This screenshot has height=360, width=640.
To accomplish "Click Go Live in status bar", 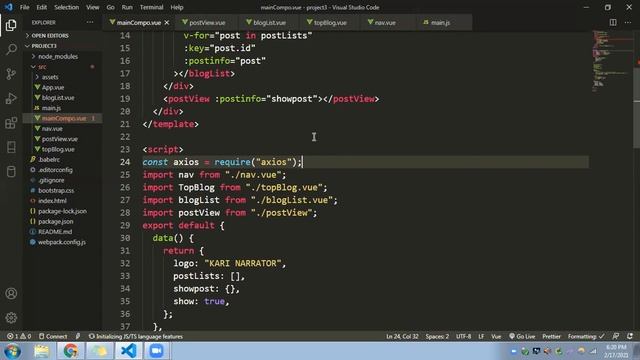I will 522,336.
